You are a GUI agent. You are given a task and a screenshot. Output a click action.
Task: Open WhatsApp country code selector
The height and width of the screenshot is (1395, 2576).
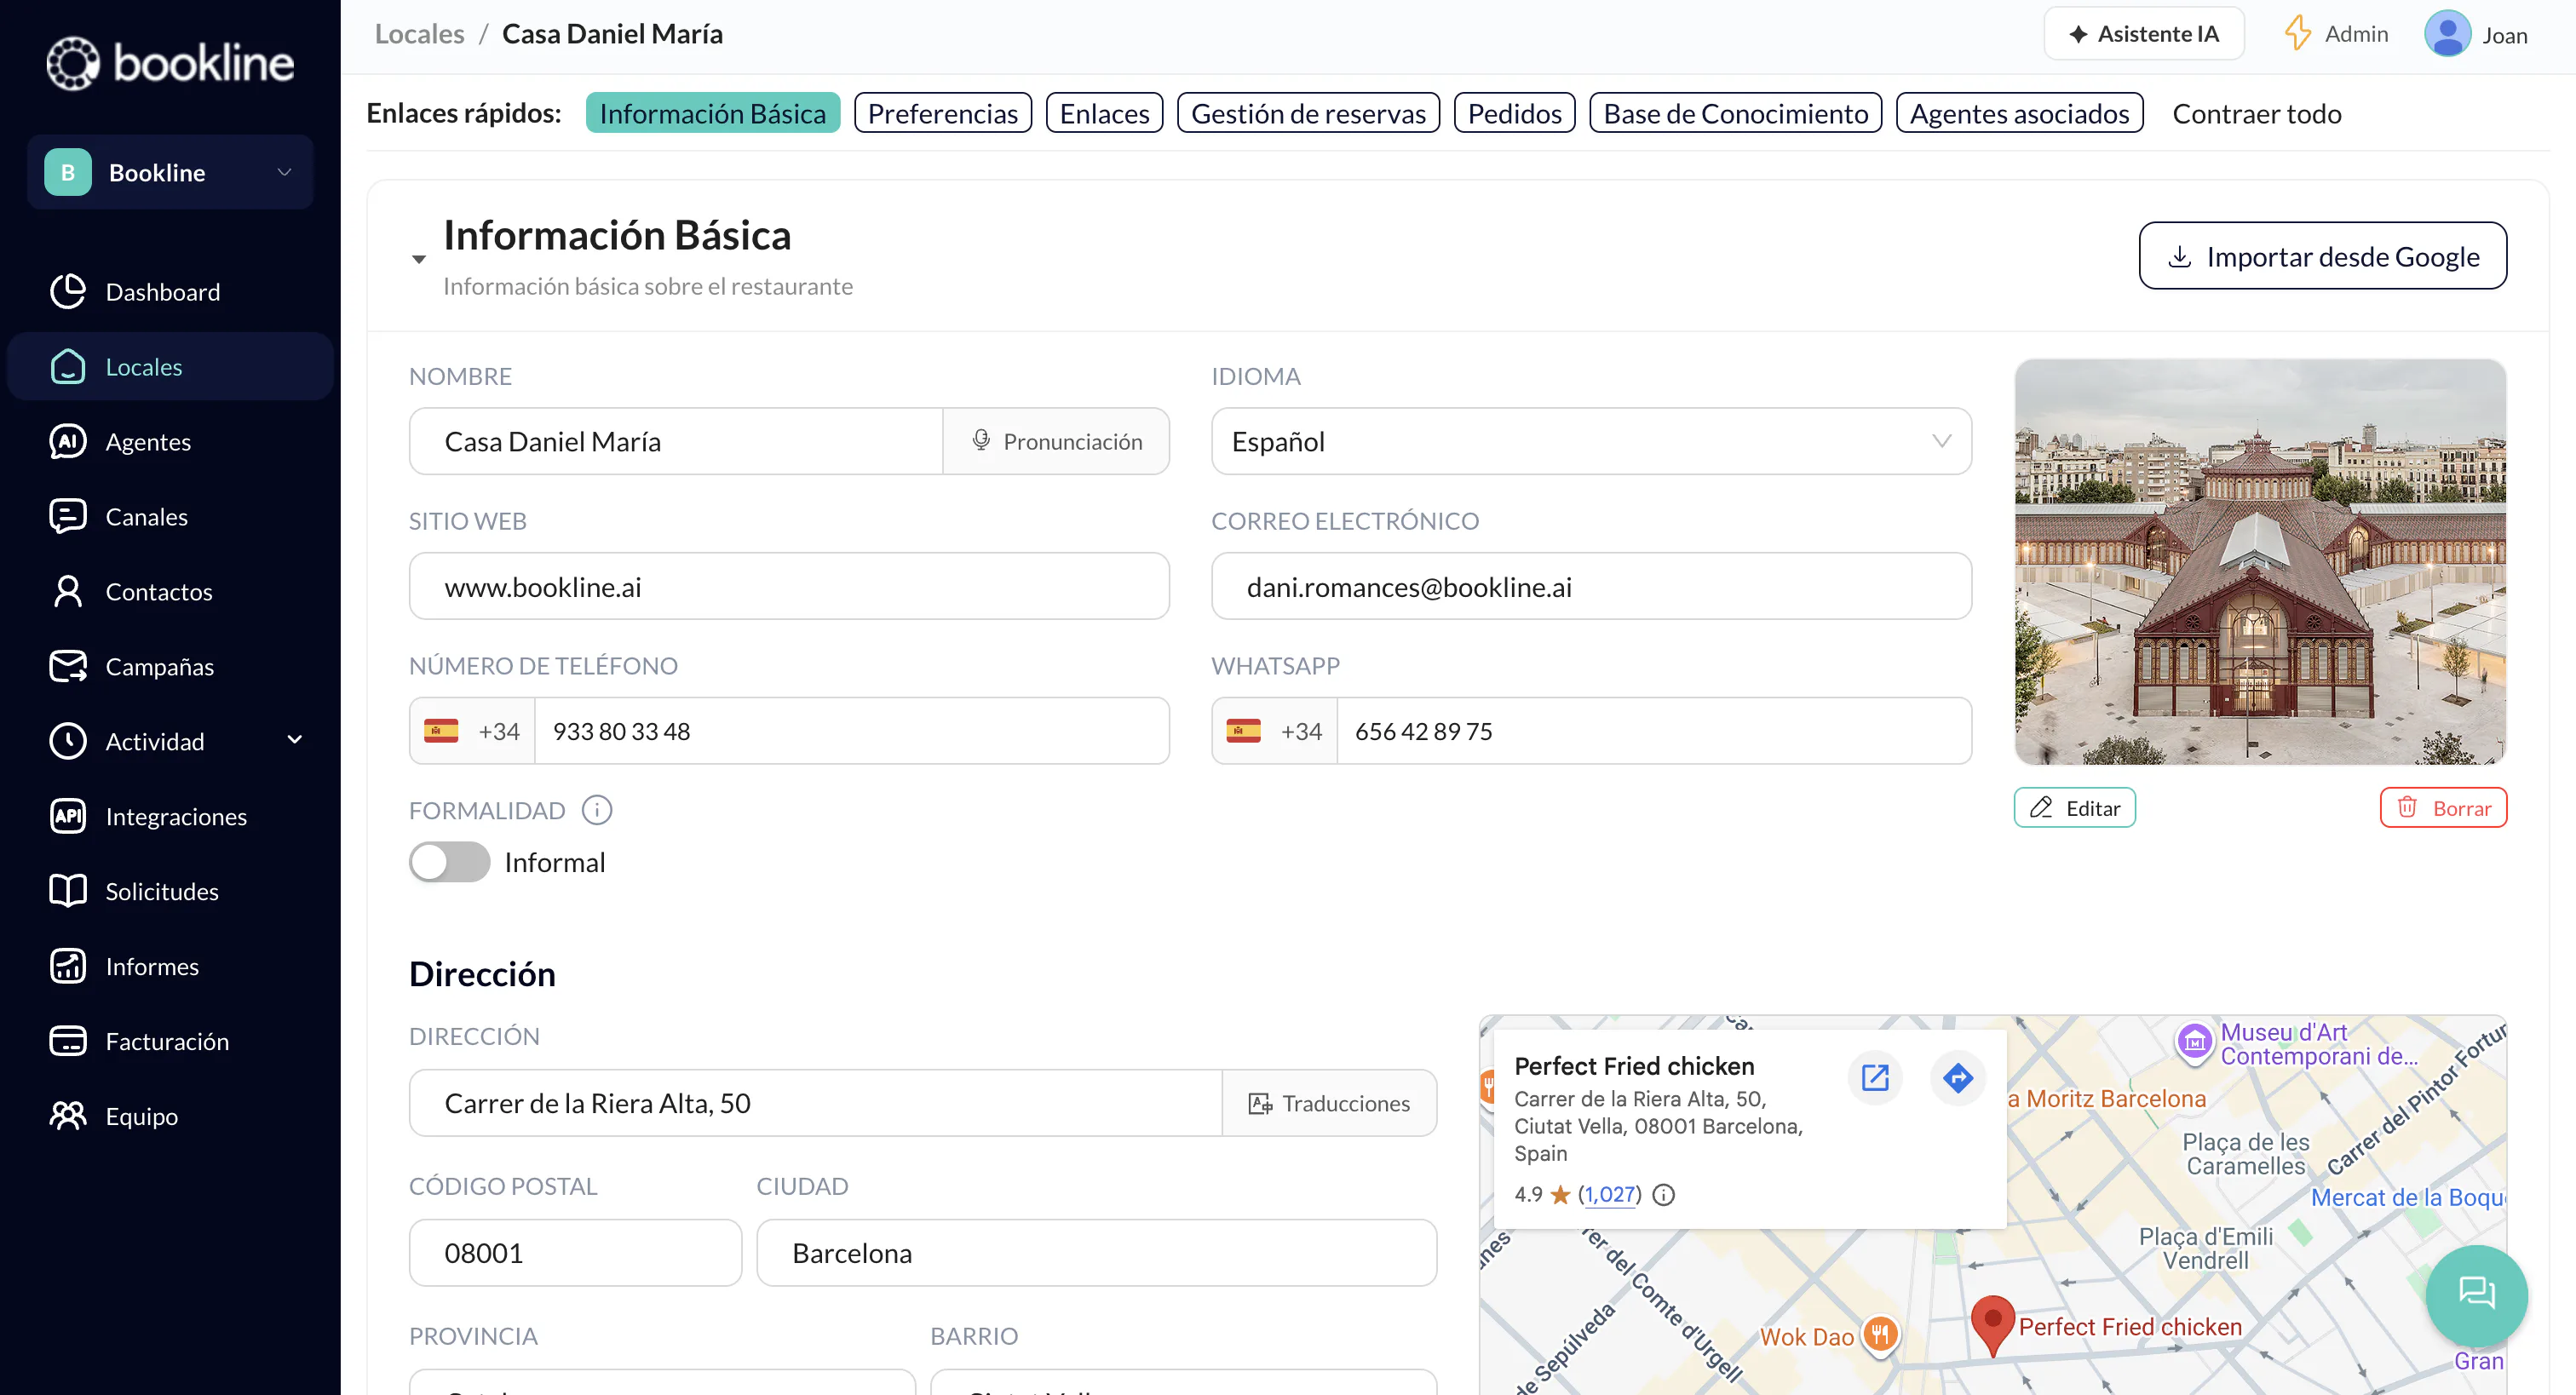[x=1275, y=731]
